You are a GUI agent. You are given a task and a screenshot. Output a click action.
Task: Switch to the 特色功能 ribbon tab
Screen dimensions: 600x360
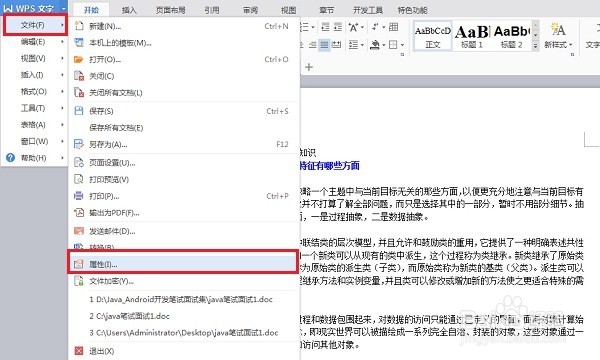pos(412,10)
